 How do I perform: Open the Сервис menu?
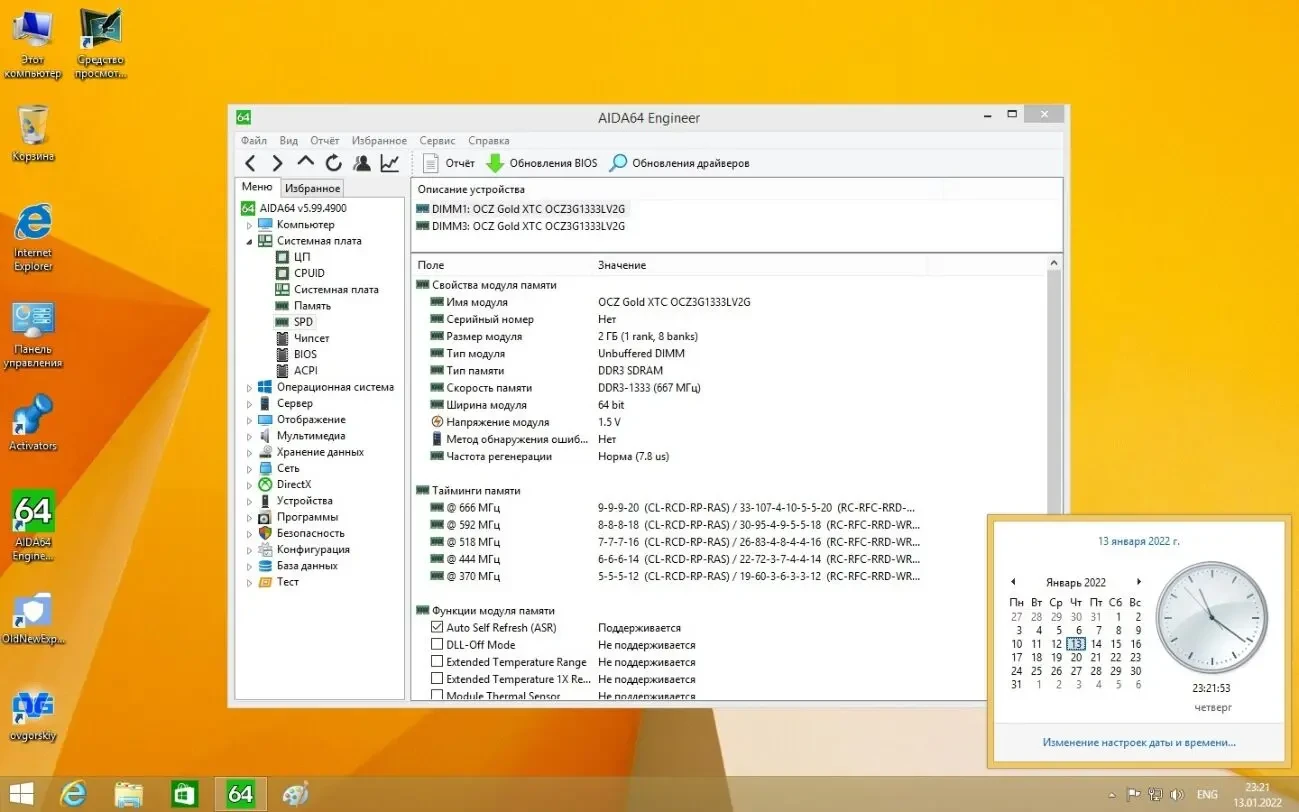(436, 140)
